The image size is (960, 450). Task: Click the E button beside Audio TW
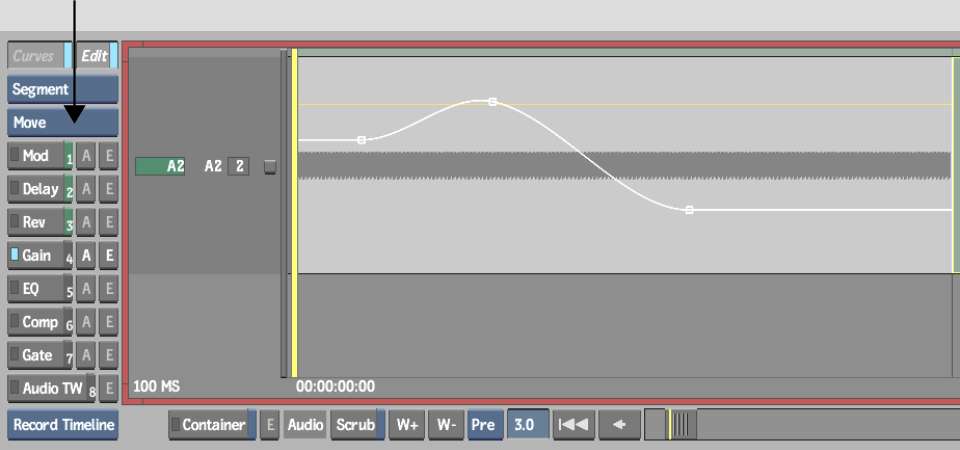[x=109, y=388]
